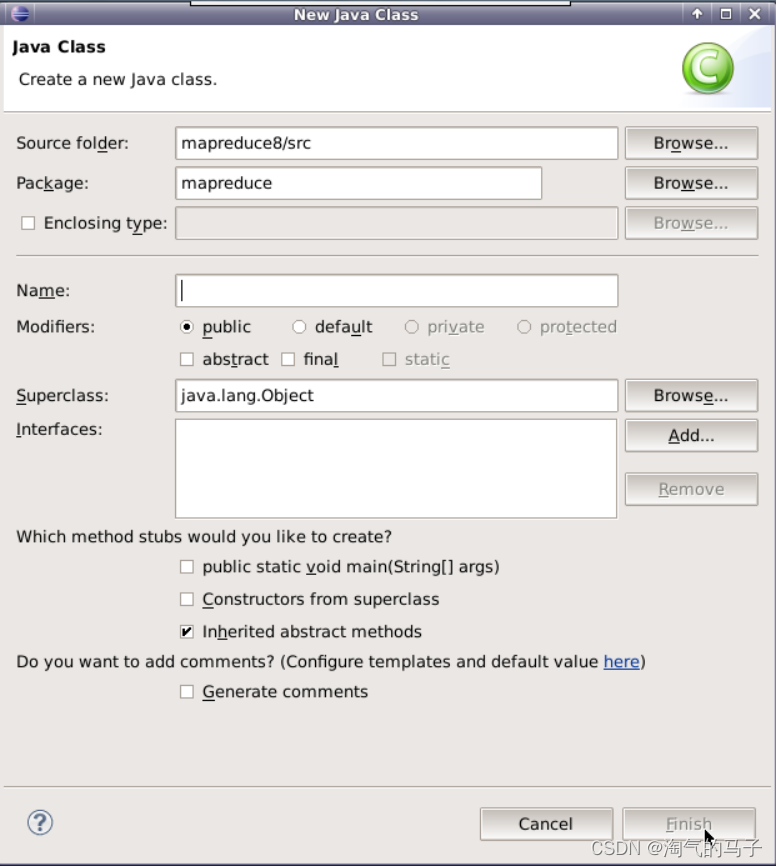Screen dimensions: 777x867
Task: Enable the abstract modifier checkbox
Action: [x=187, y=359]
